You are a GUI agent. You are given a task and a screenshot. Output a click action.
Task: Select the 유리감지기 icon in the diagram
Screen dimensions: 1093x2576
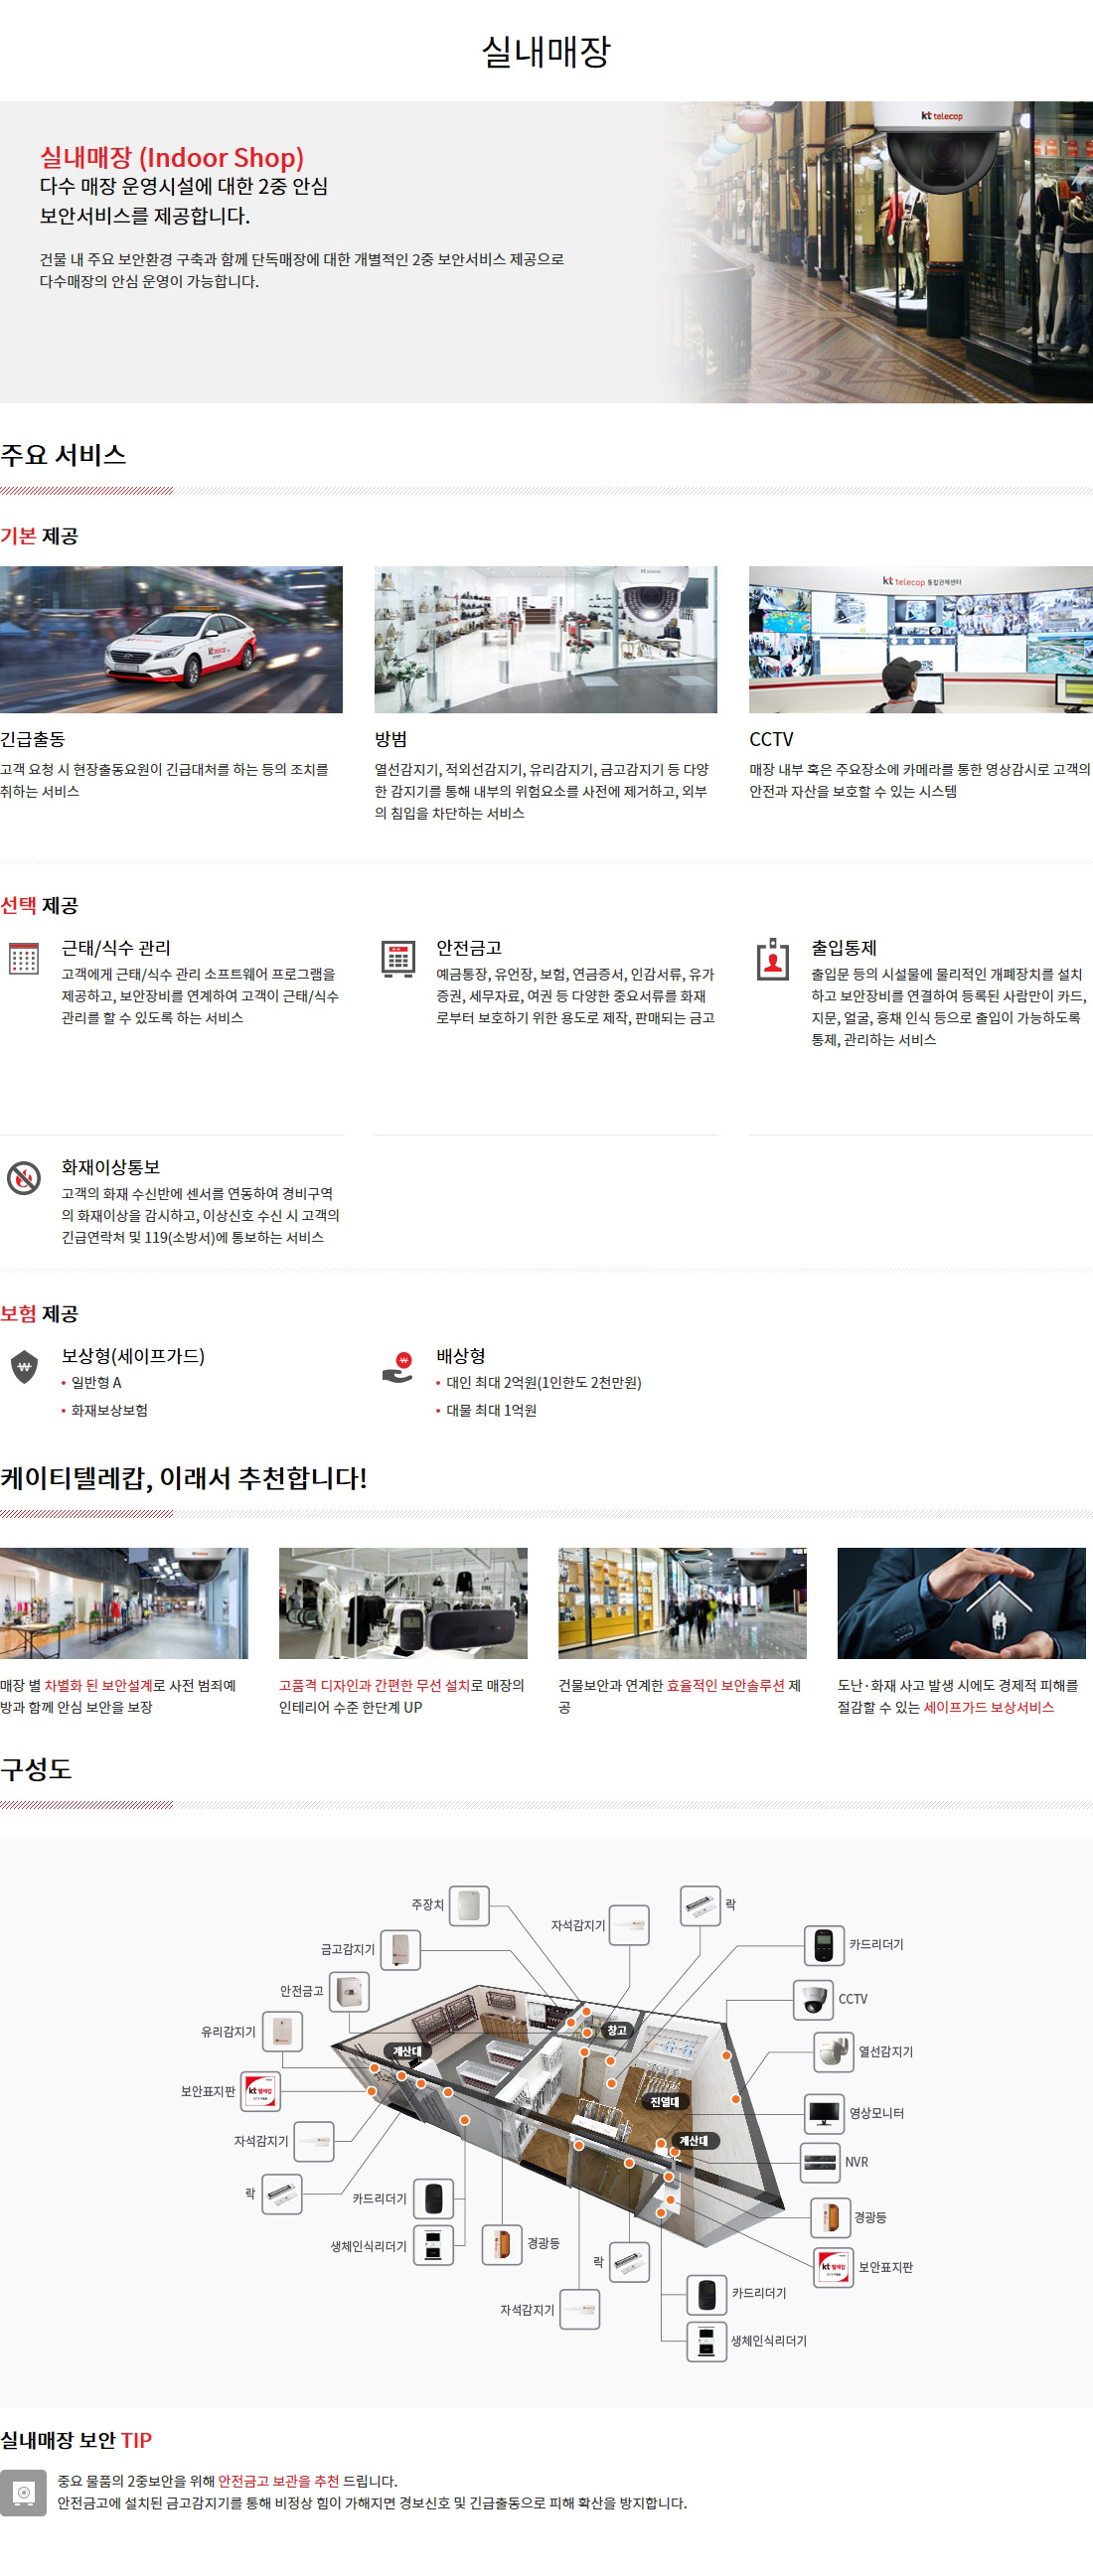coord(282,2032)
